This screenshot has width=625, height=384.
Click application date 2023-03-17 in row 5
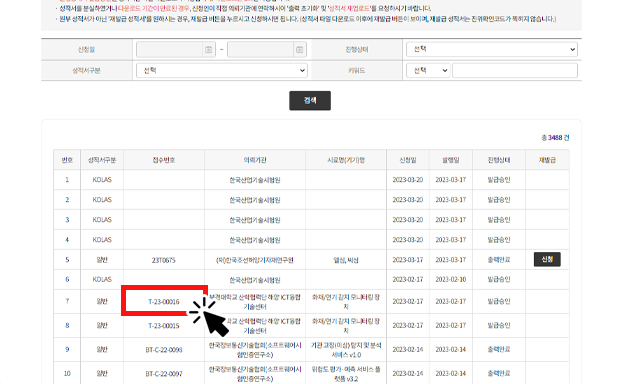tap(408, 260)
